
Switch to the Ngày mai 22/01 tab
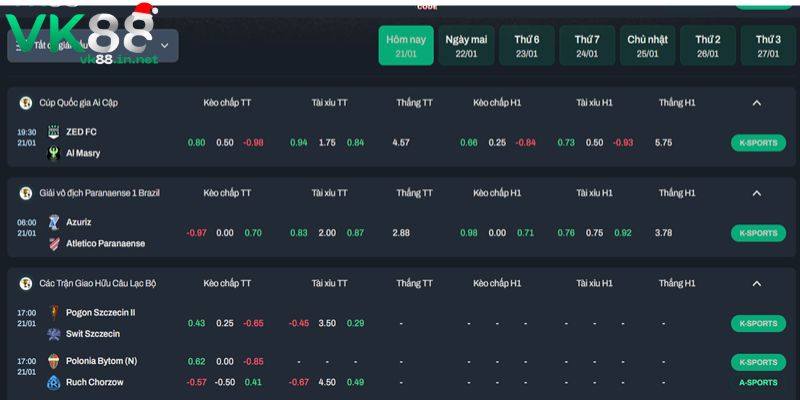465,46
